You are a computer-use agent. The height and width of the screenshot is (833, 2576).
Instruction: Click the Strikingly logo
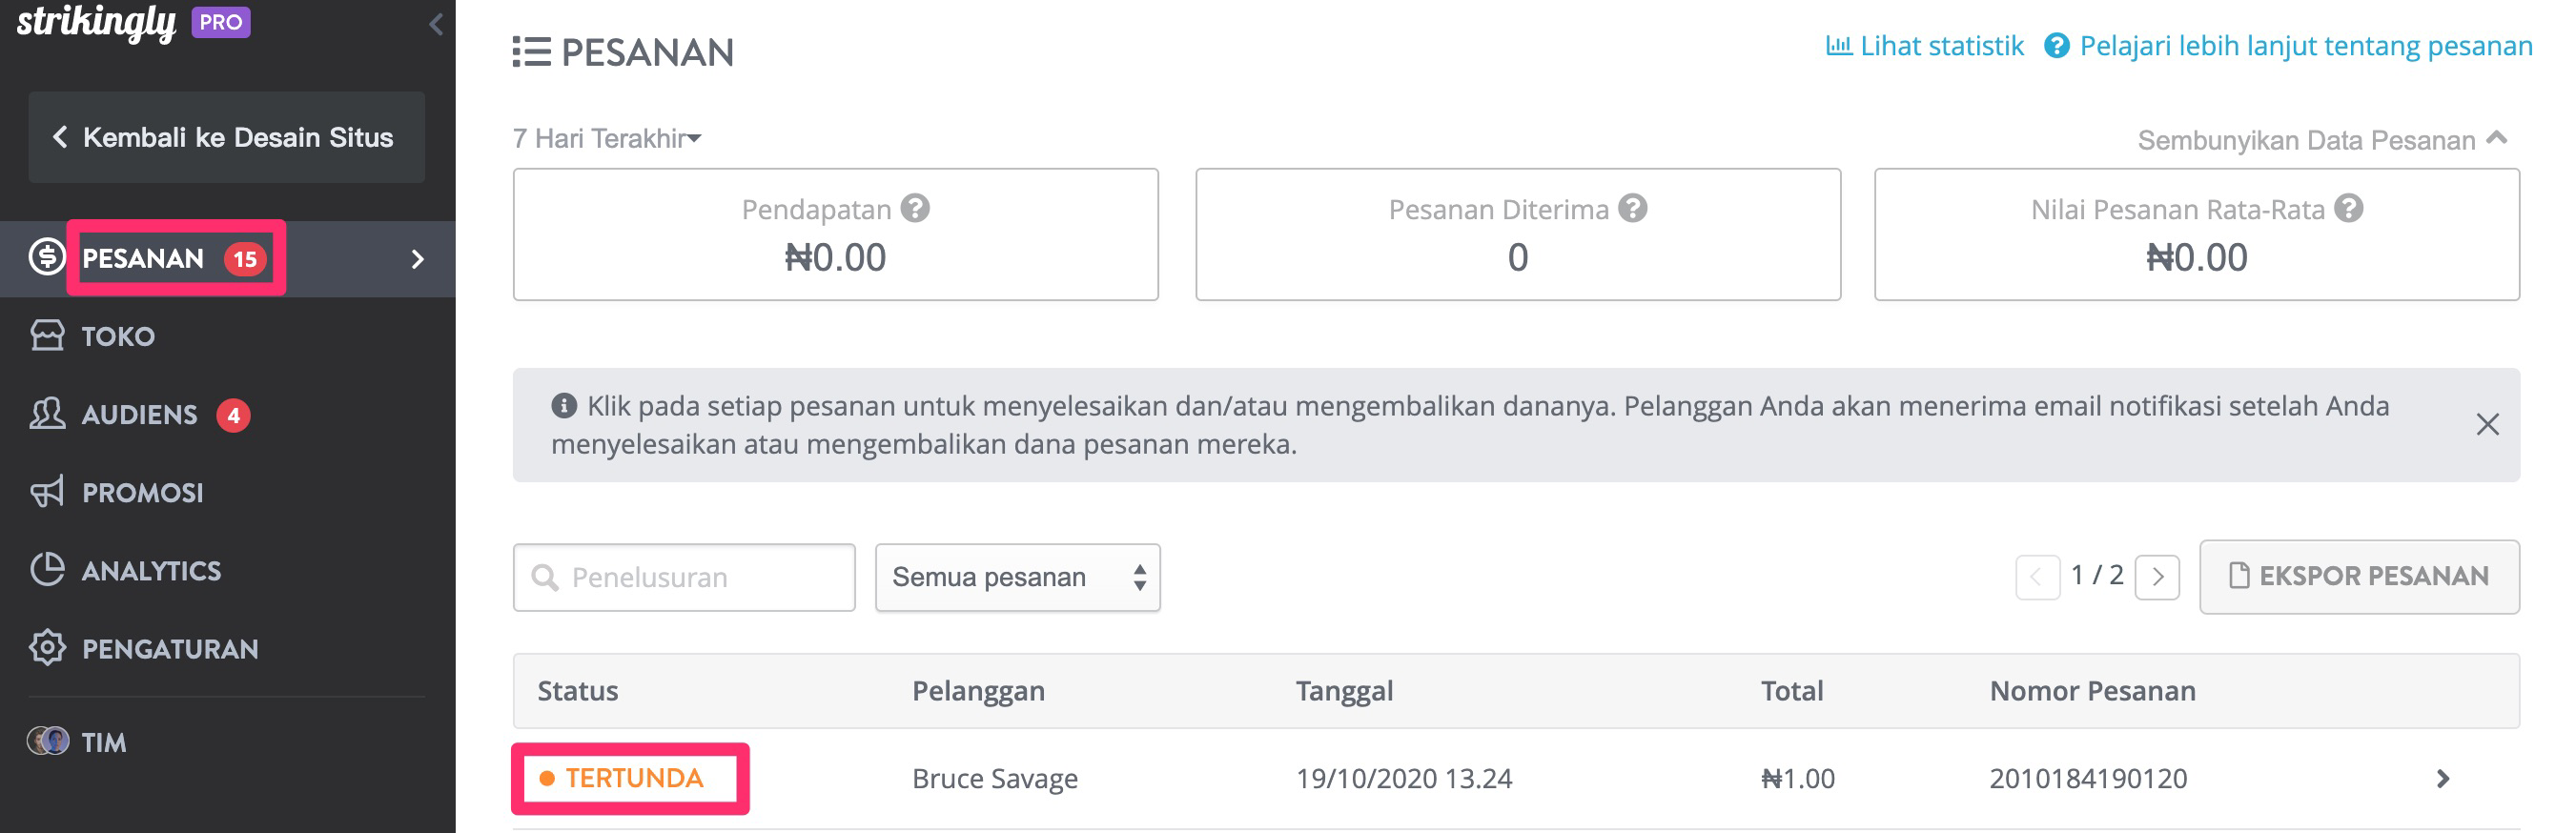(x=96, y=22)
